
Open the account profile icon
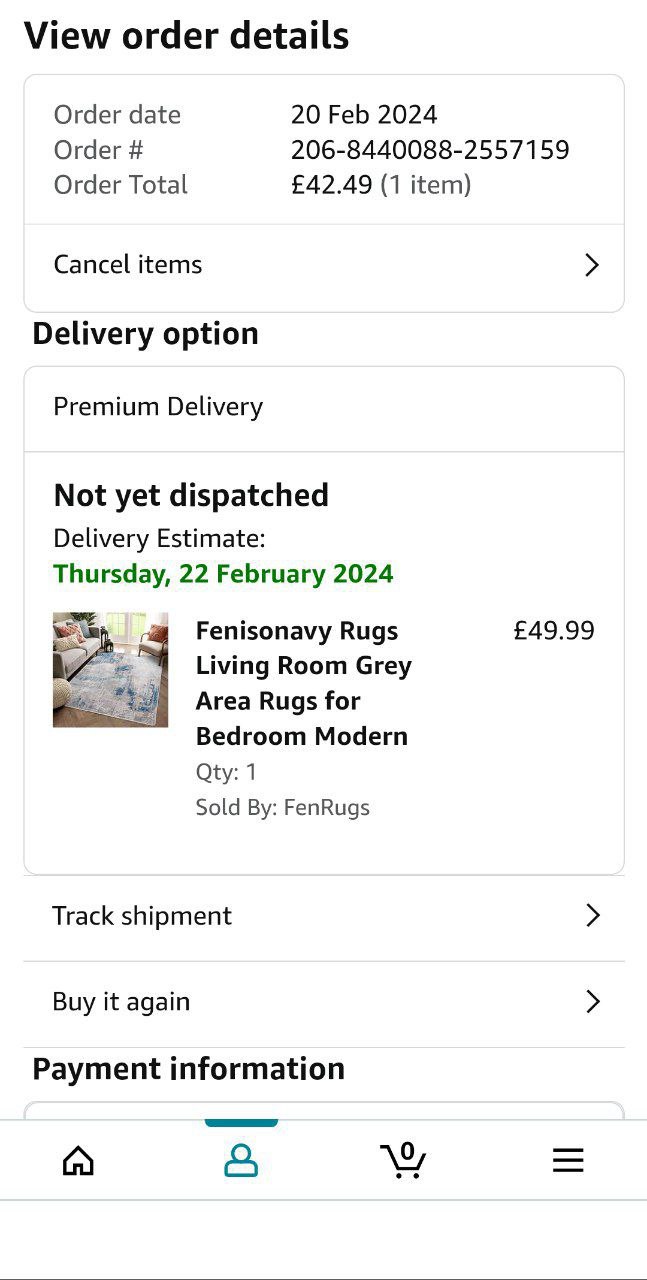tap(241, 1160)
